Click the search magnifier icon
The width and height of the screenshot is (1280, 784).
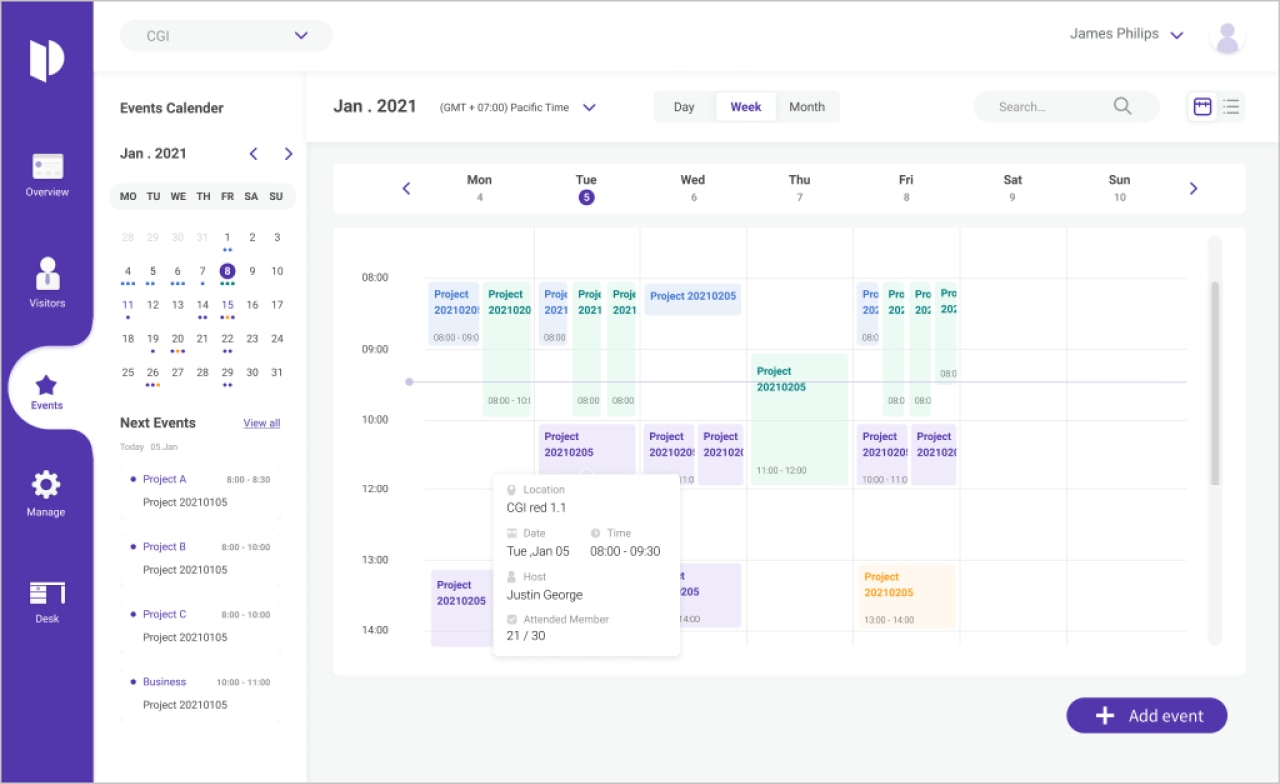coord(1122,106)
